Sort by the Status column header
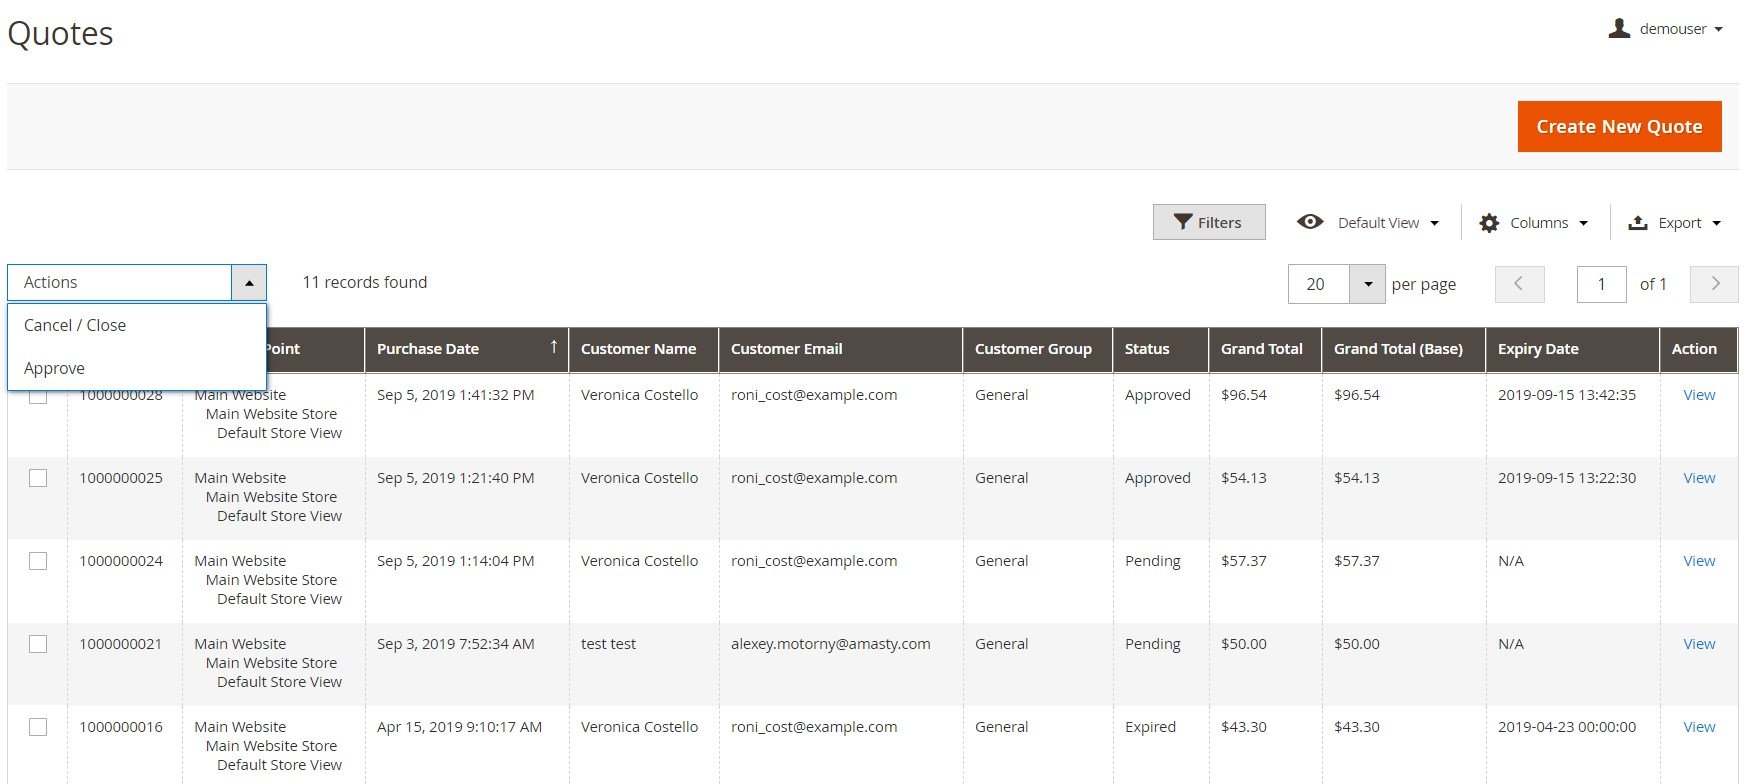Image resolution: width=1744 pixels, height=784 pixels. 1160,349
